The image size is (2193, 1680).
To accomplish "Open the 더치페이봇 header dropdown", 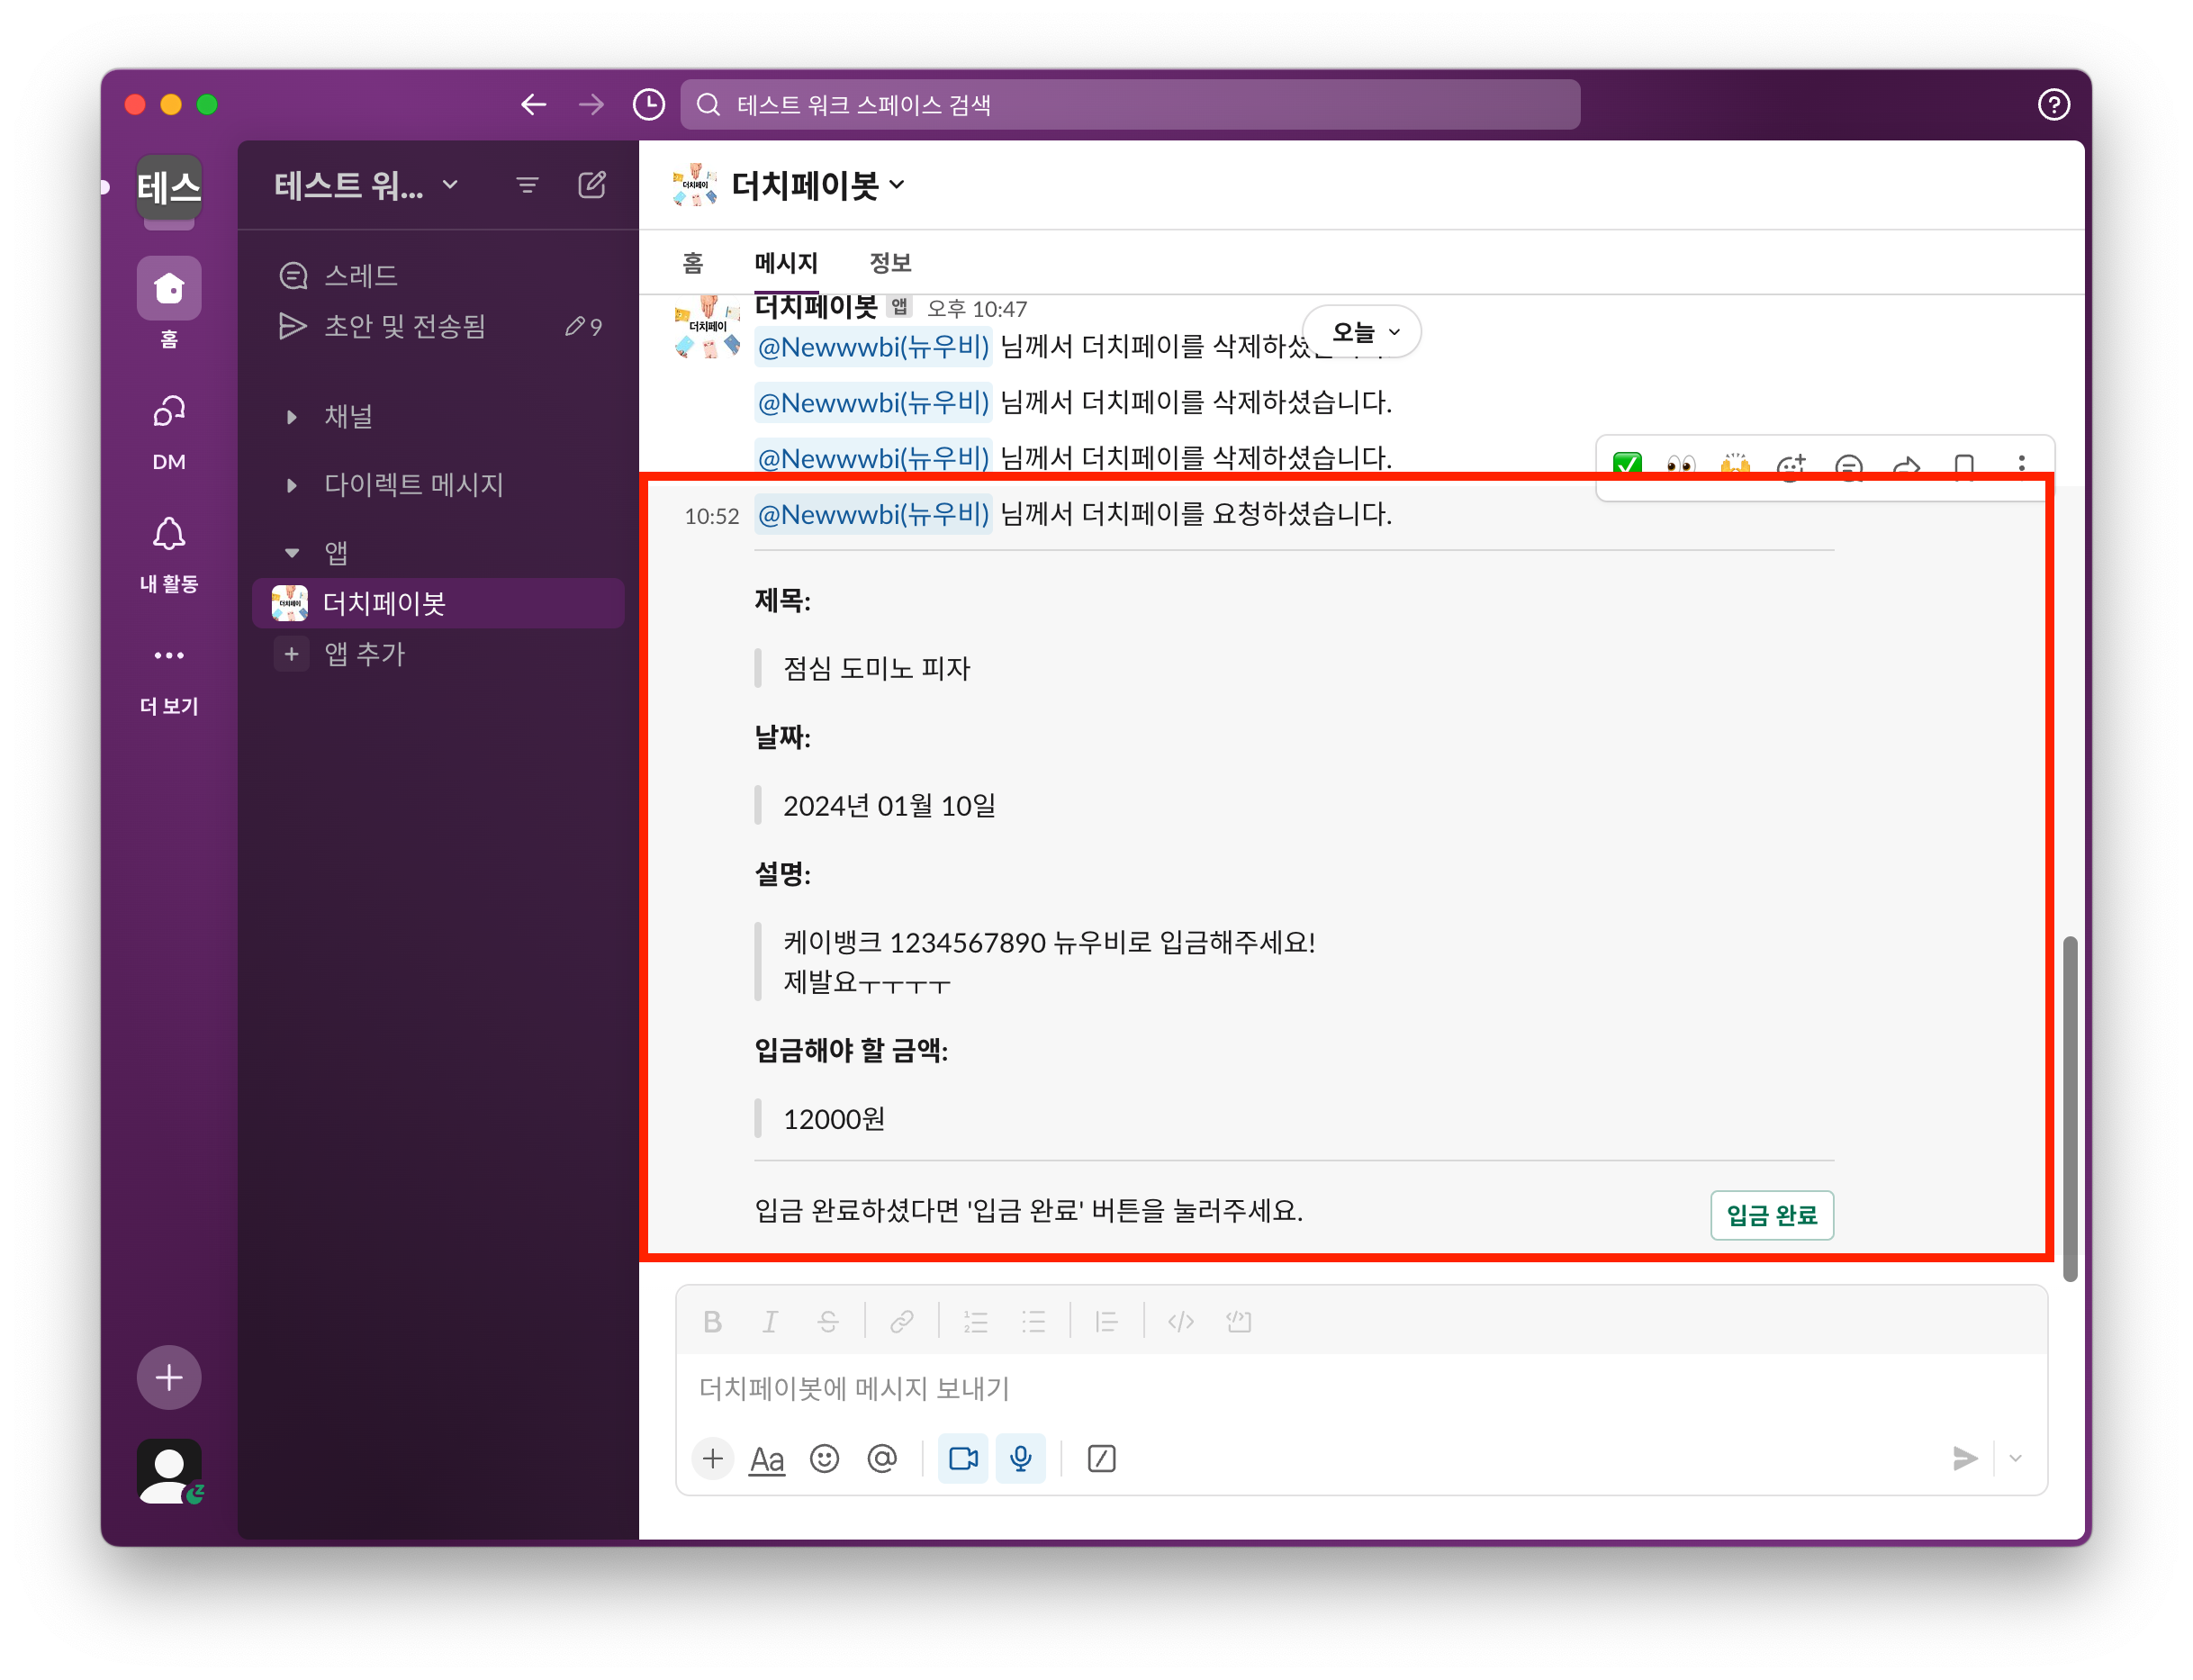I will tap(818, 185).
